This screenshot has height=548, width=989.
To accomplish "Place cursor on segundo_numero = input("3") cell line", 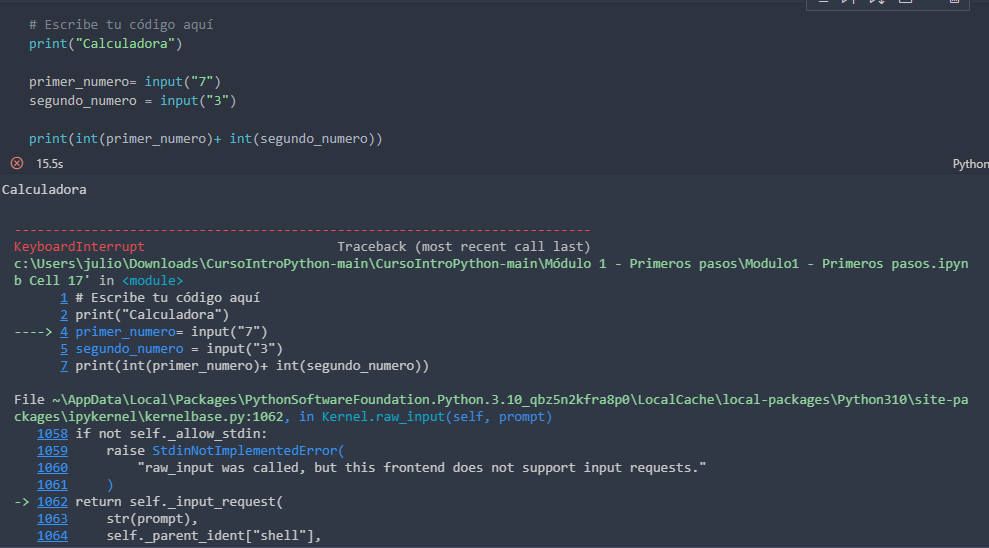I will (132, 101).
